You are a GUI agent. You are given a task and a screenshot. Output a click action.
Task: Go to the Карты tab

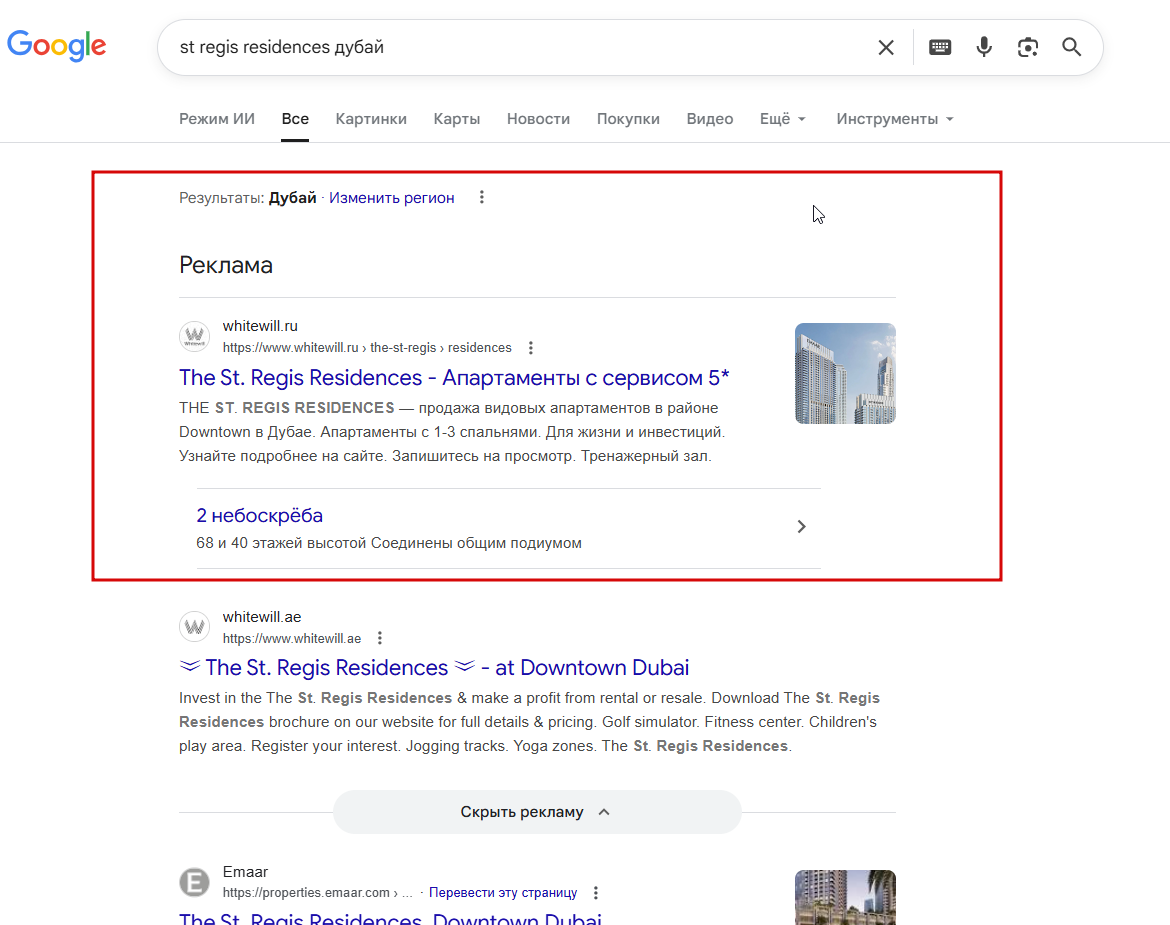point(457,119)
